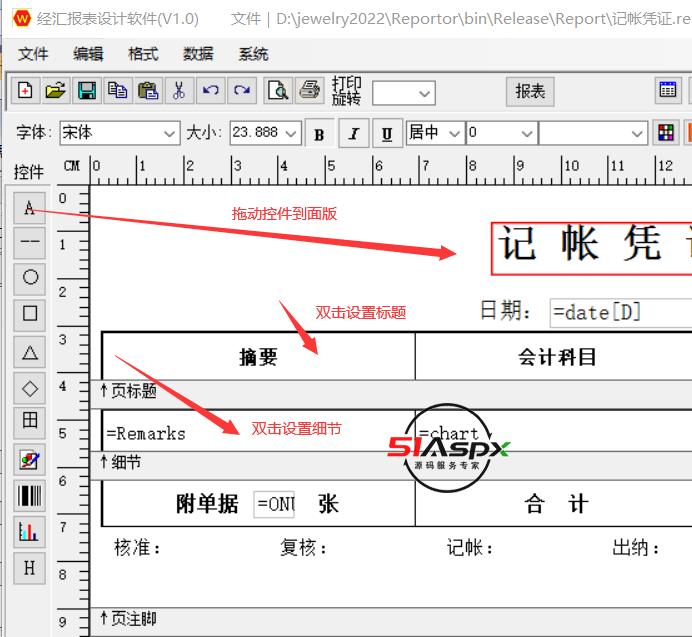The image size is (692, 637).
Task: Open the print rotation dropdown
Action: [403, 93]
